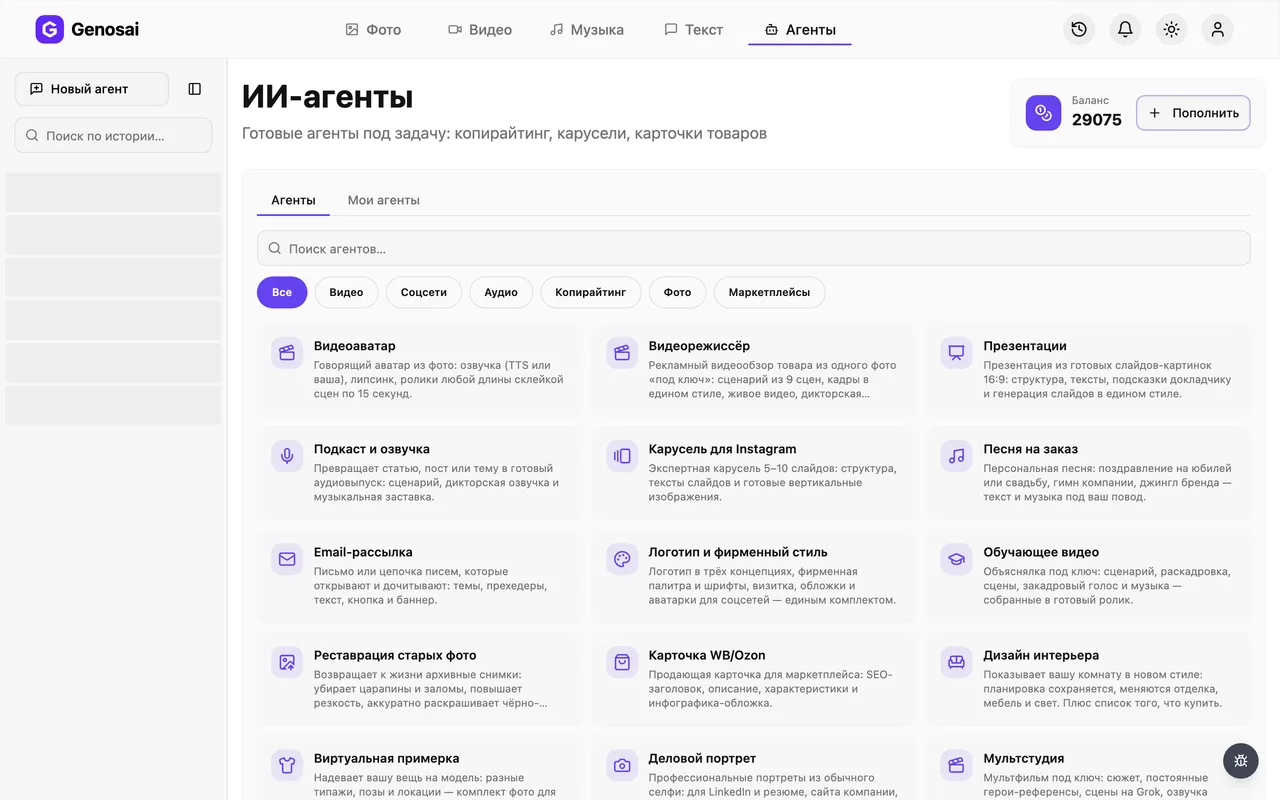The width and height of the screenshot is (1280, 800).
Task: Open the Агенты navigation tab
Action: tap(800, 30)
